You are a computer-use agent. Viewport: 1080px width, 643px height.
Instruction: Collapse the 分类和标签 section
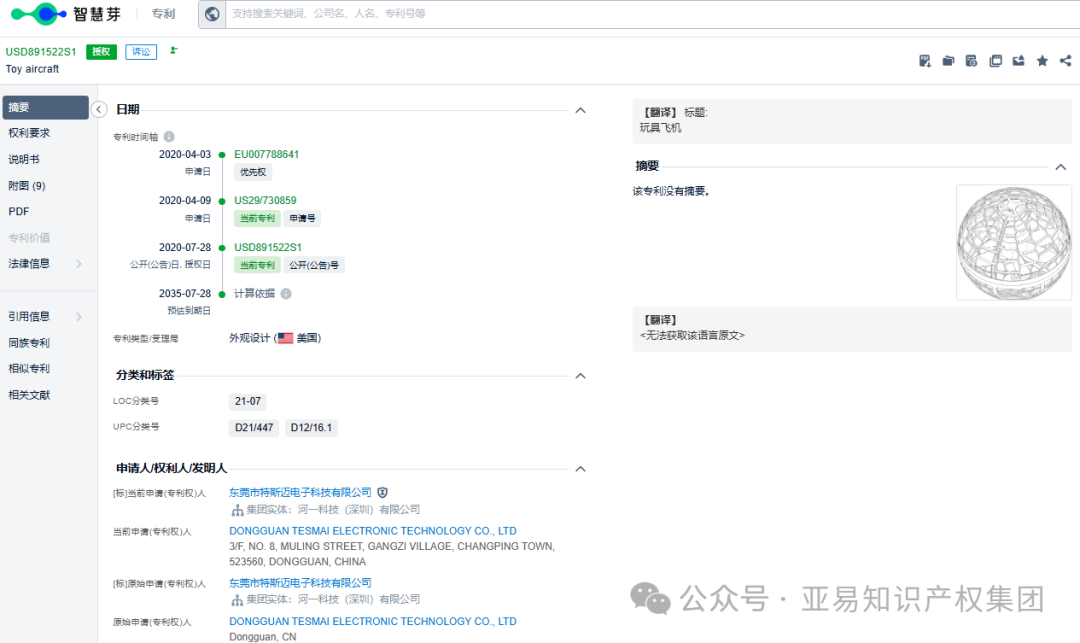[580, 375]
